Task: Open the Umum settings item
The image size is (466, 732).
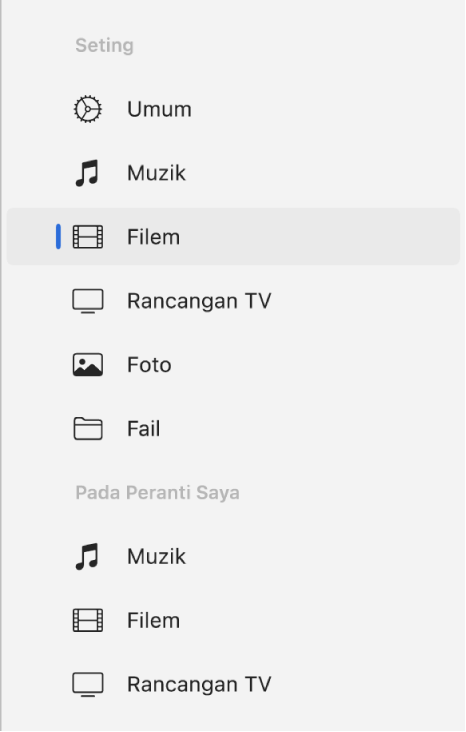Action: pos(159,109)
